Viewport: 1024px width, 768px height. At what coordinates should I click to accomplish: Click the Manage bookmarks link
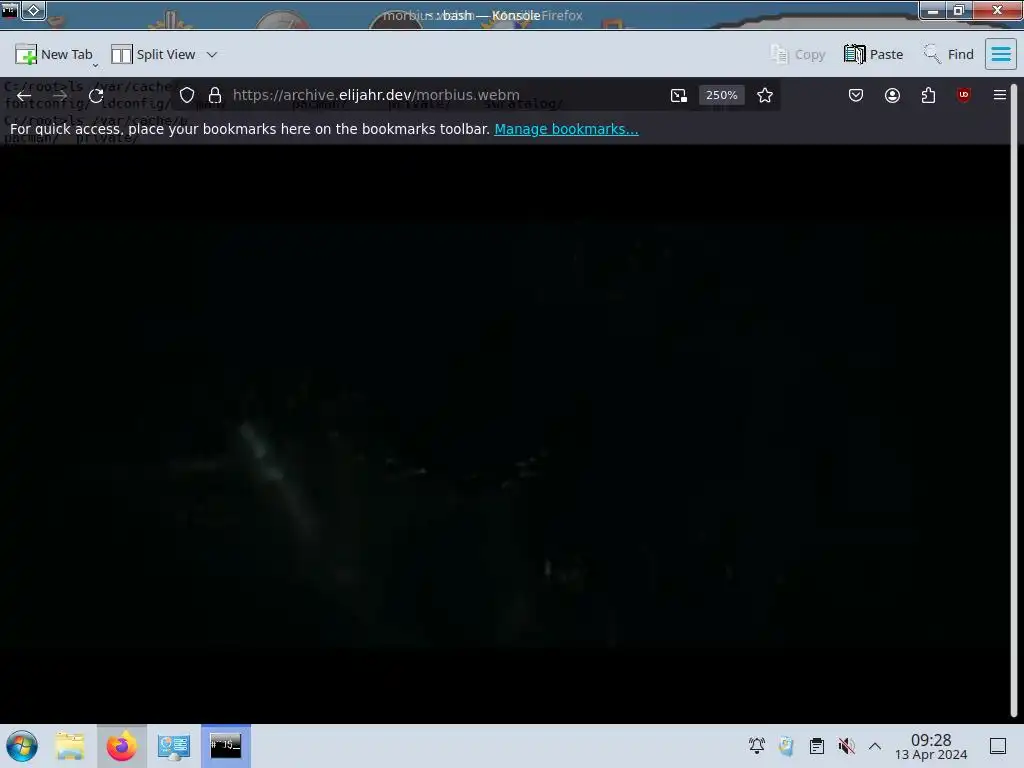point(566,129)
